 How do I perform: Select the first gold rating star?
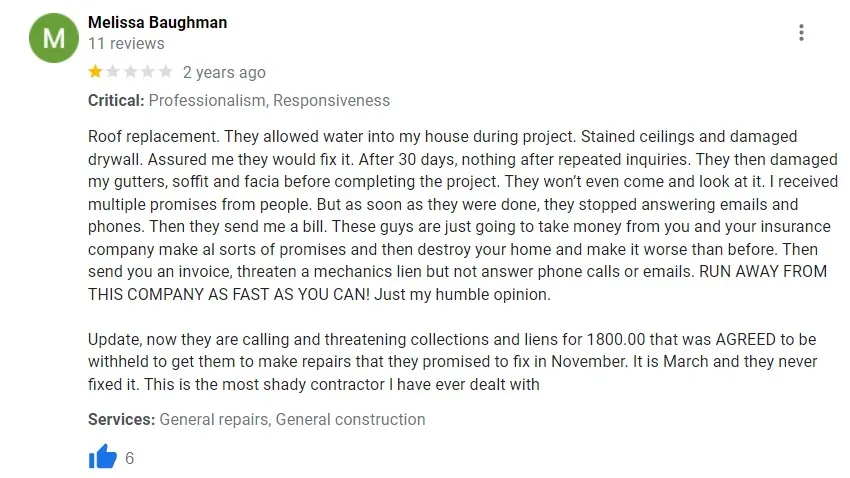coord(95,72)
